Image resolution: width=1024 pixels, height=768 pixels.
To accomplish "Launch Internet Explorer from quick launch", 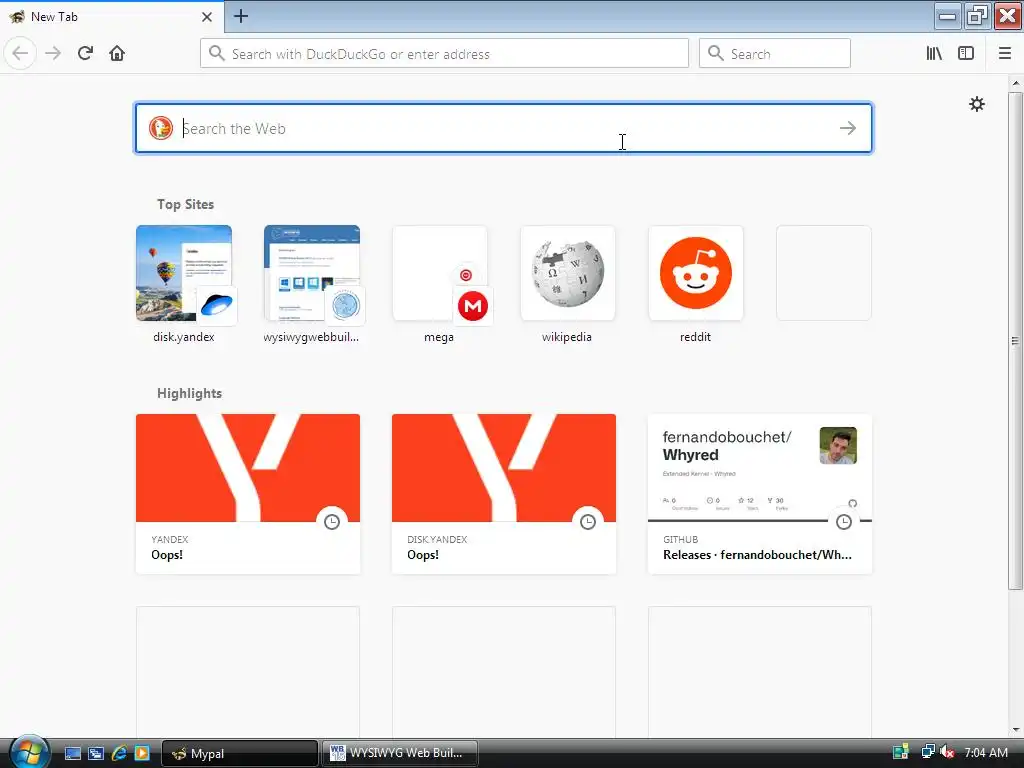I will pos(119,753).
